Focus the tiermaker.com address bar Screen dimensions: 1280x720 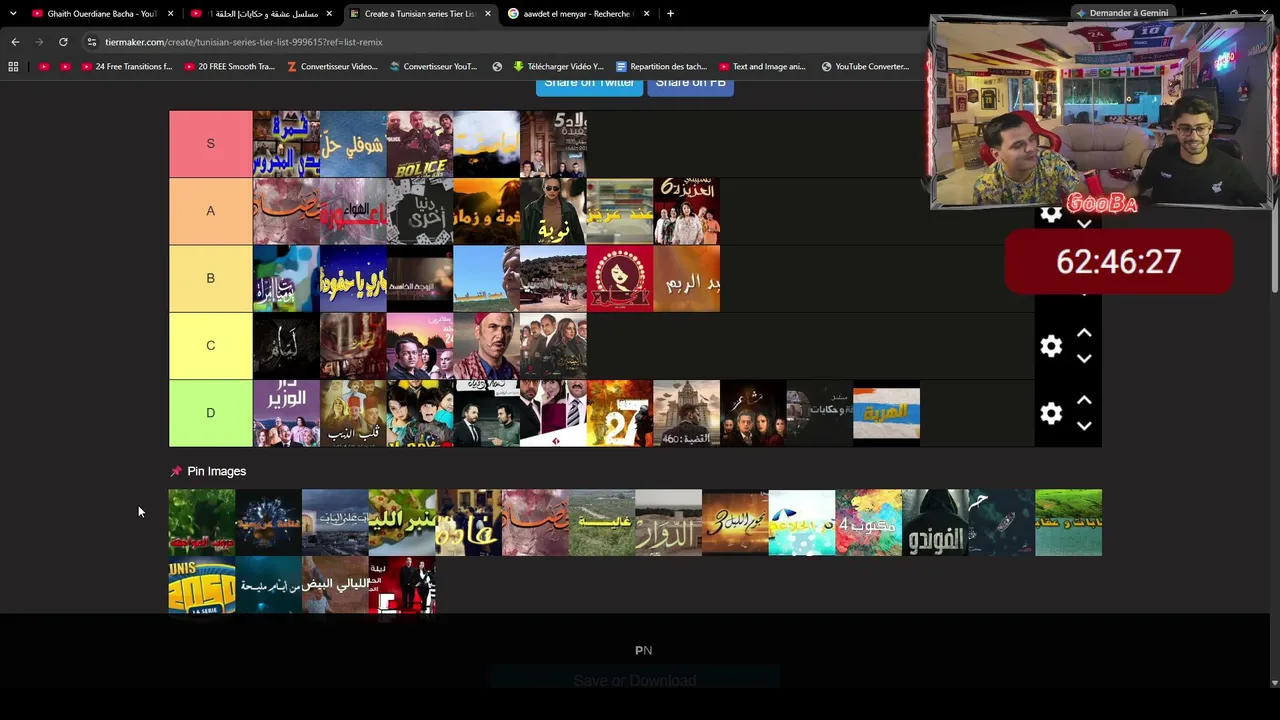[500, 42]
